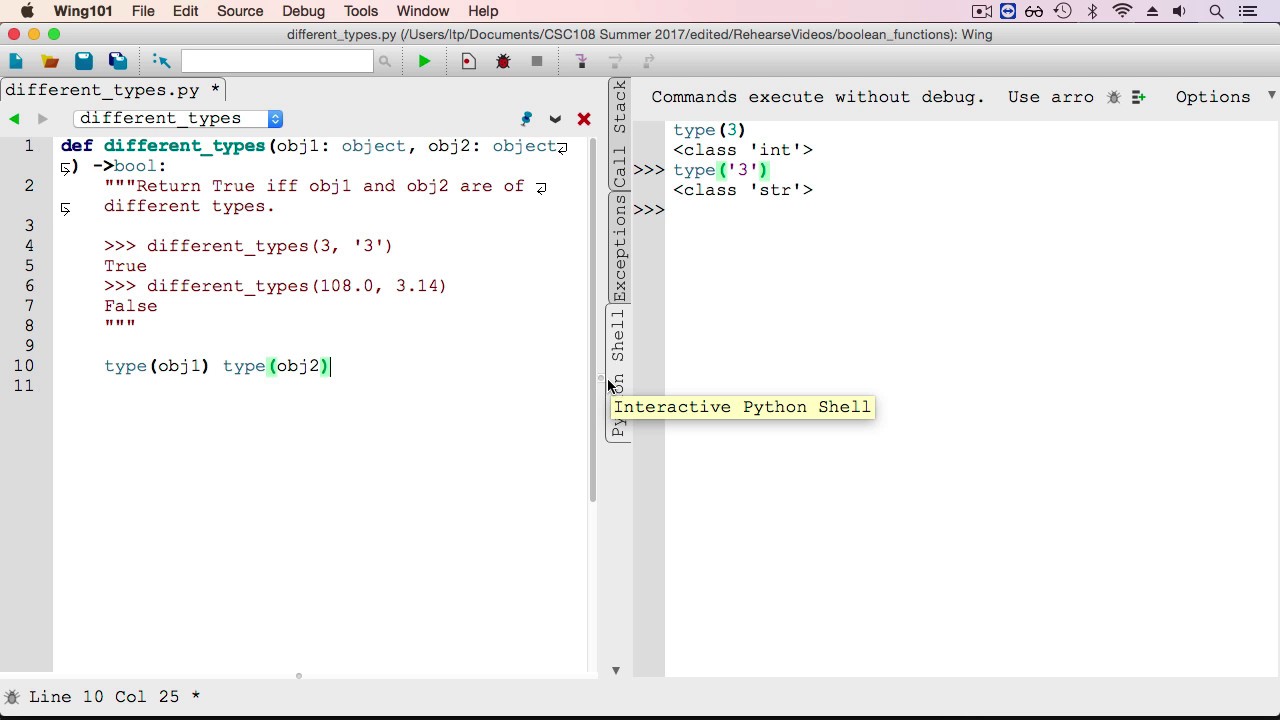This screenshot has width=1280, height=720.
Task: Open the shell Options menu
Action: 1213,97
